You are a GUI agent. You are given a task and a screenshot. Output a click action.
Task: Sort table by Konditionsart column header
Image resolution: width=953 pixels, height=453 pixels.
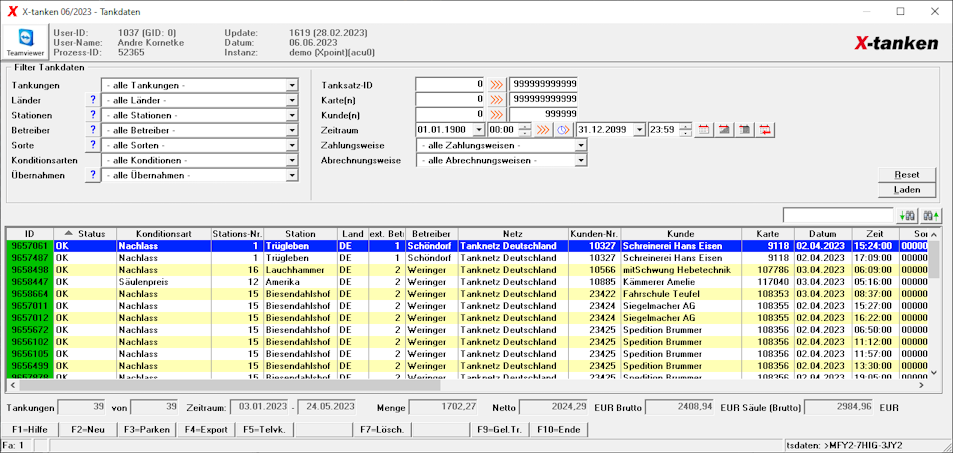pos(163,233)
